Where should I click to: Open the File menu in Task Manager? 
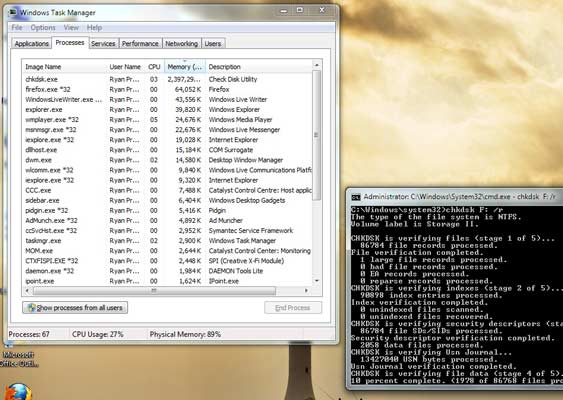tap(17, 28)
